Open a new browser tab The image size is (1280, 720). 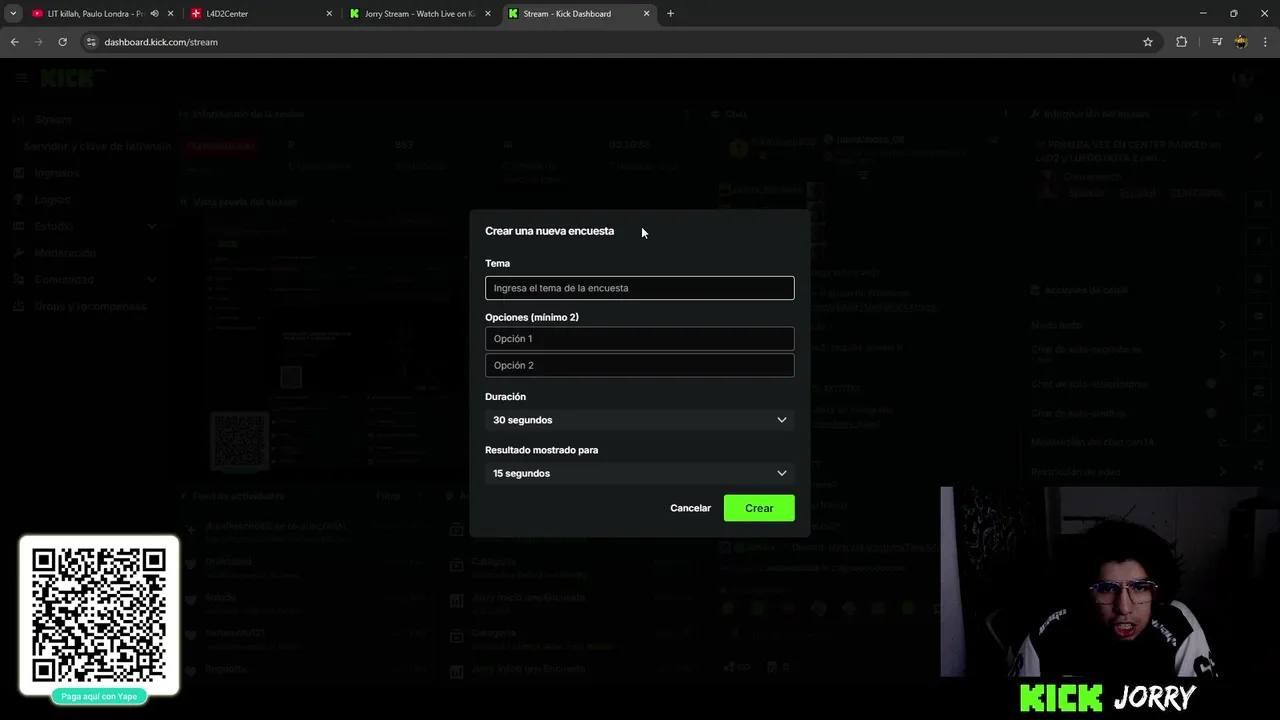(671, 14)
